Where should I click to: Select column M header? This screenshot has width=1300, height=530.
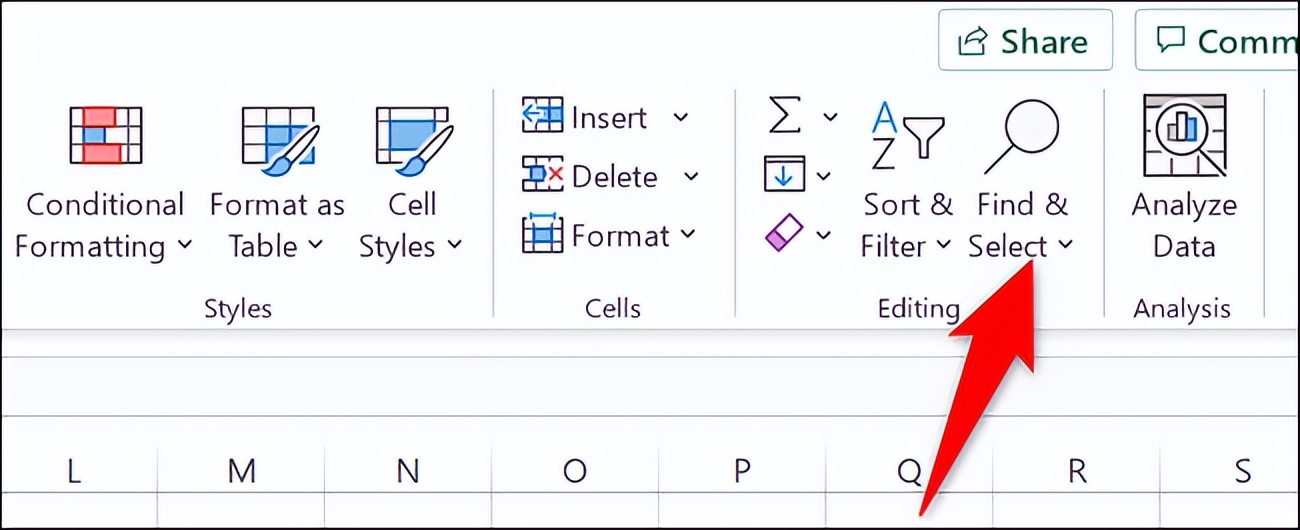tap(241, 471)
